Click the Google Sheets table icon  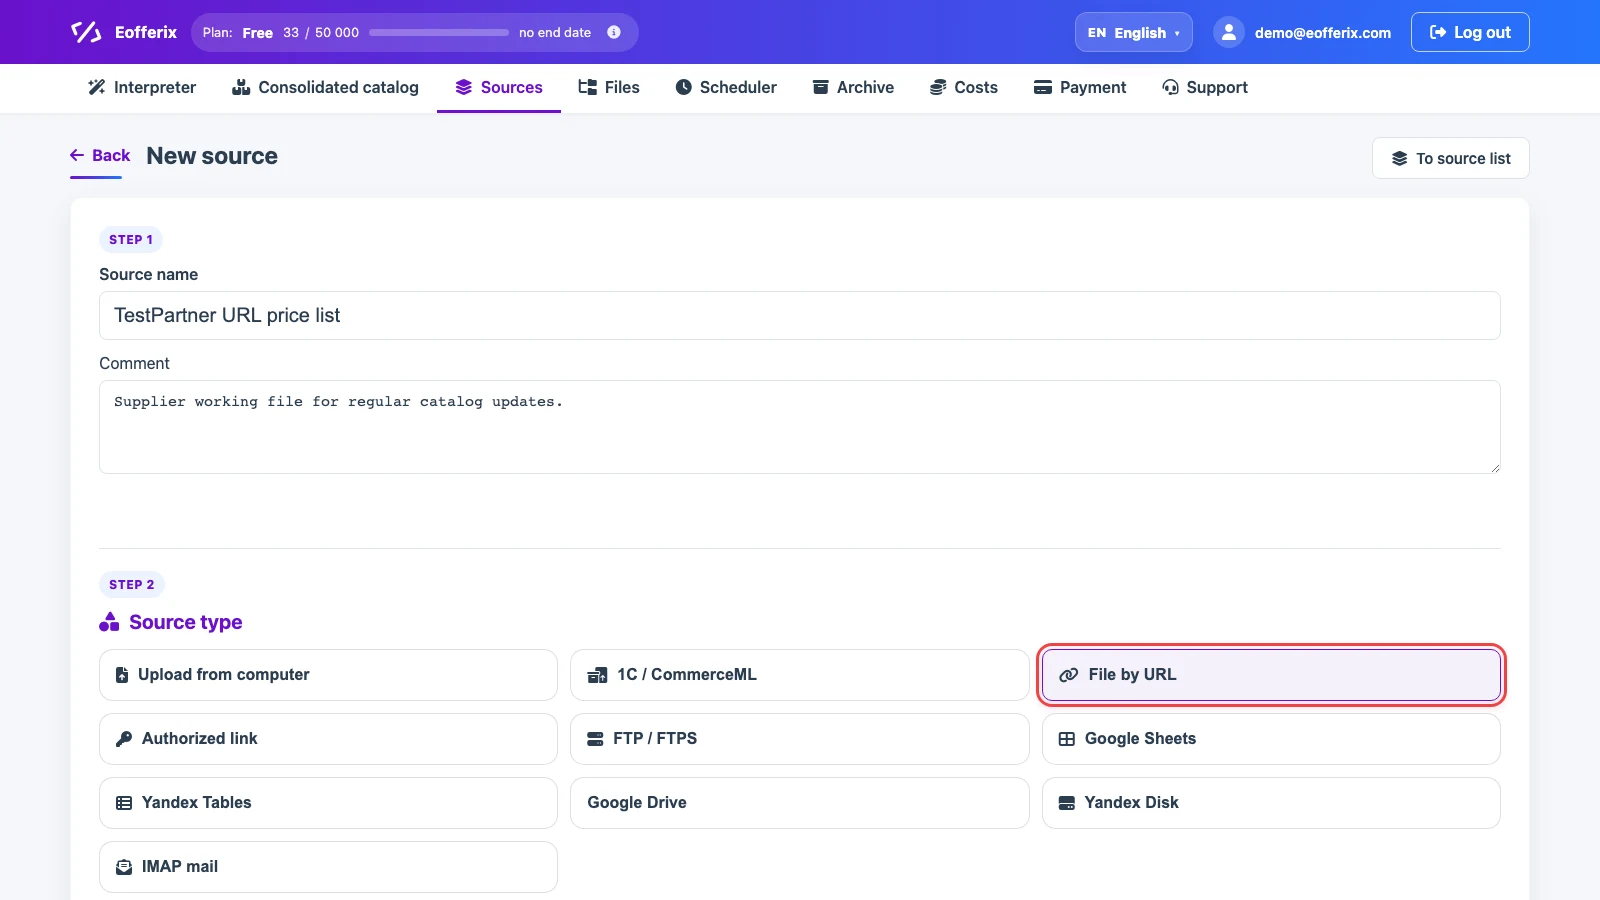1067,739
